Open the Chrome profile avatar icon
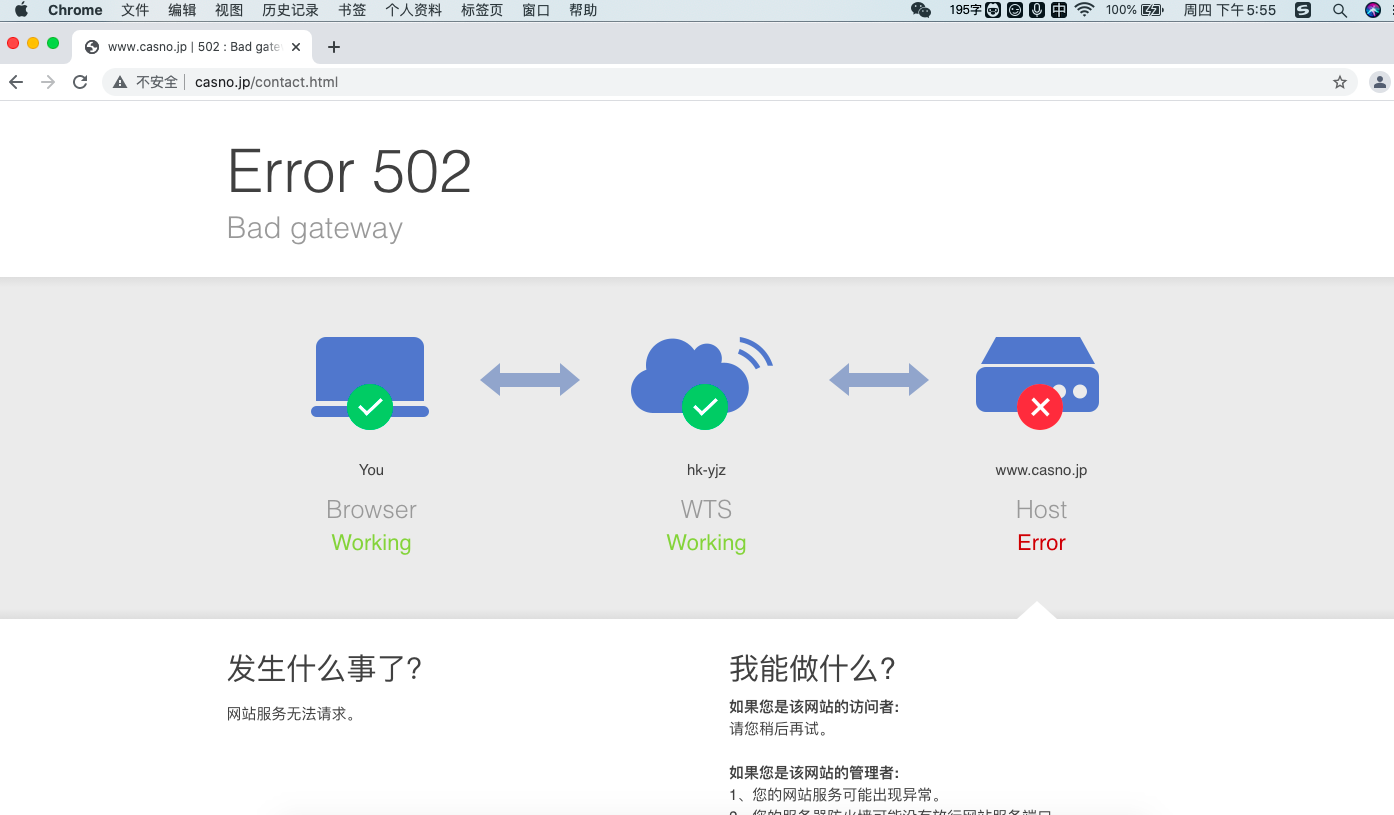The width and height of the screenshot is (1394, 815). coord(1381,81)
